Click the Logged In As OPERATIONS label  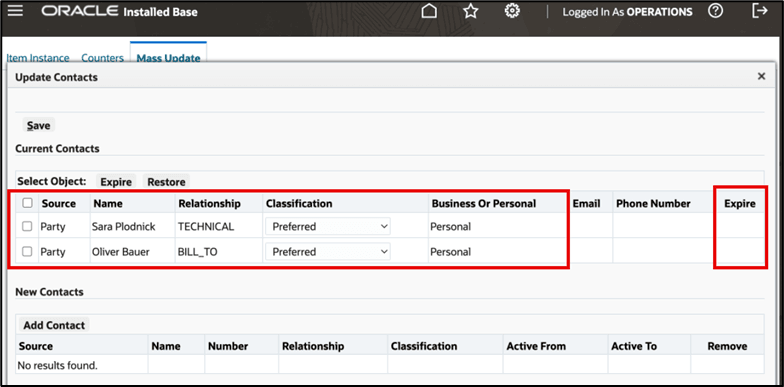[x=628, y=12]
